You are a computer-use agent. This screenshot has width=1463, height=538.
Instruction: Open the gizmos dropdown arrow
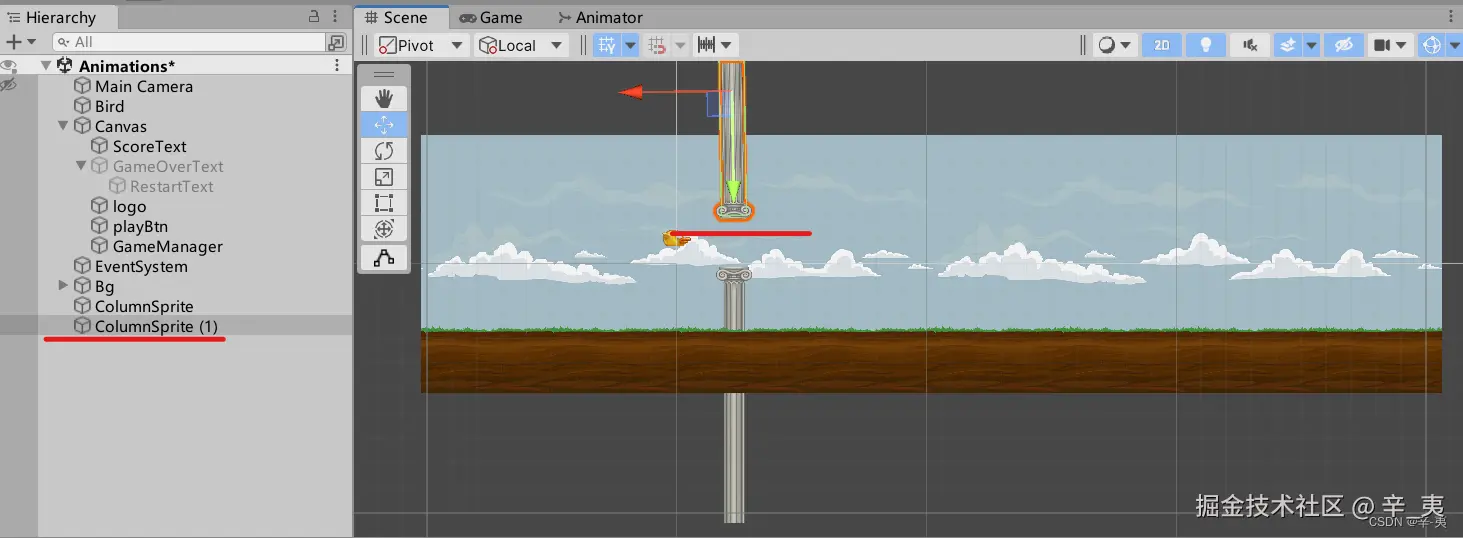pyautogui.click(x=1454, y=45)
